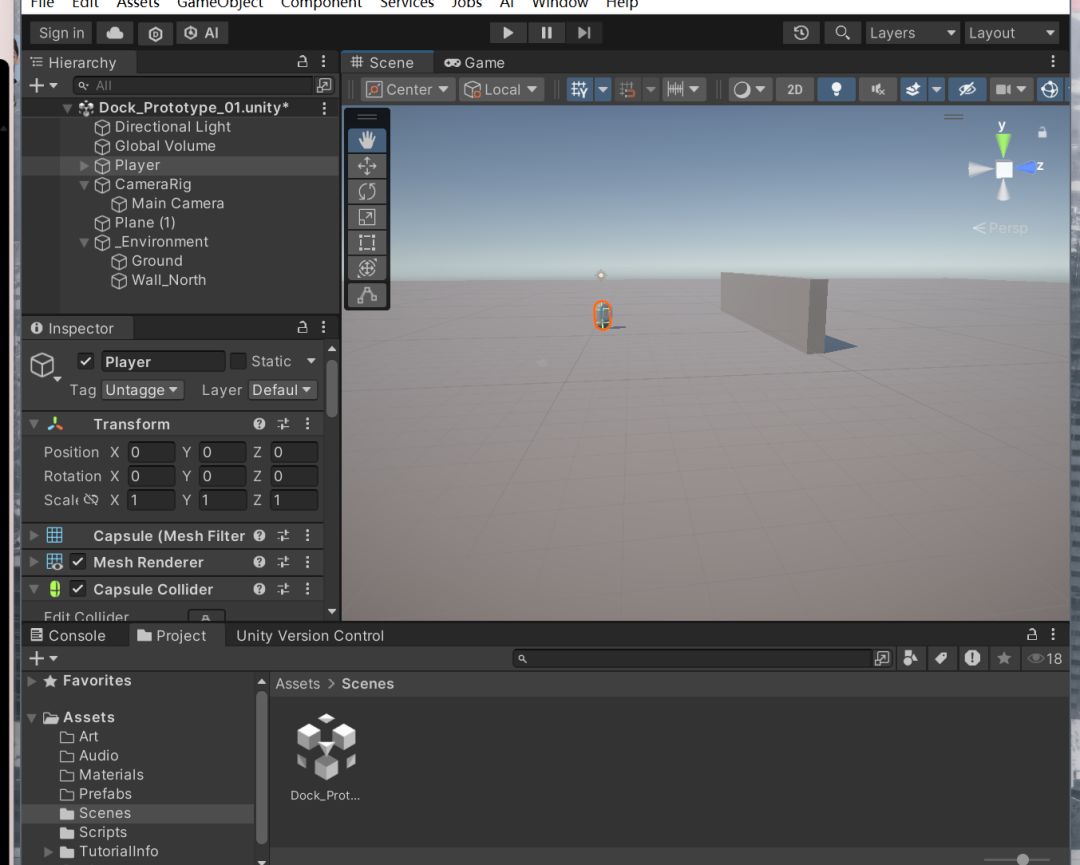1080x865 pixels.
Task: Click the Step forward button
Action: [584, 33]
